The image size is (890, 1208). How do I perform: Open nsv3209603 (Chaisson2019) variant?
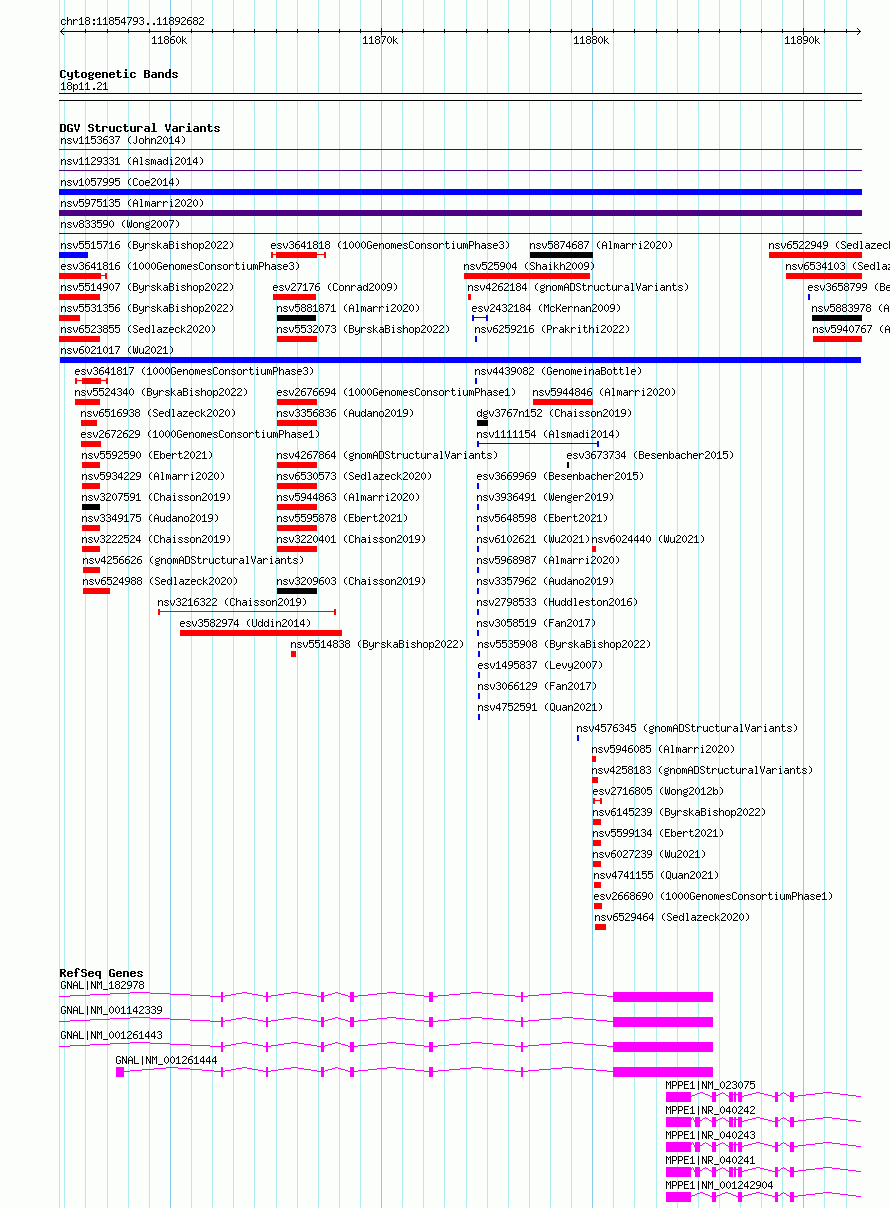tap(351, 581)
